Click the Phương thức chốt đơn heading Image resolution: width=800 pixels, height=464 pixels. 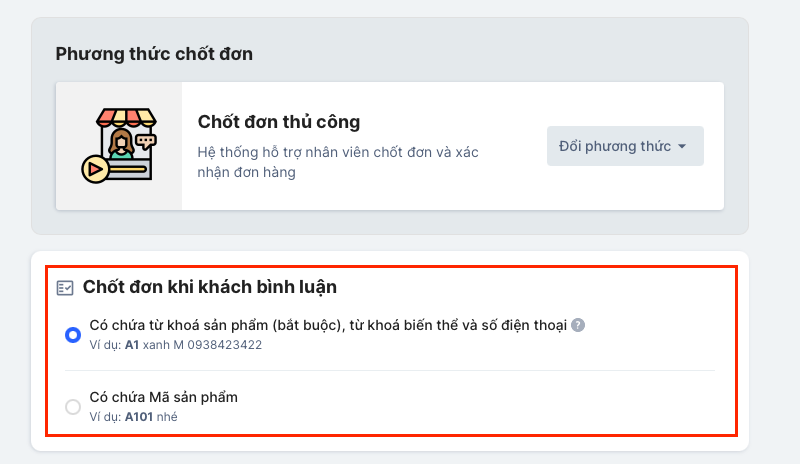pos(154,54)
